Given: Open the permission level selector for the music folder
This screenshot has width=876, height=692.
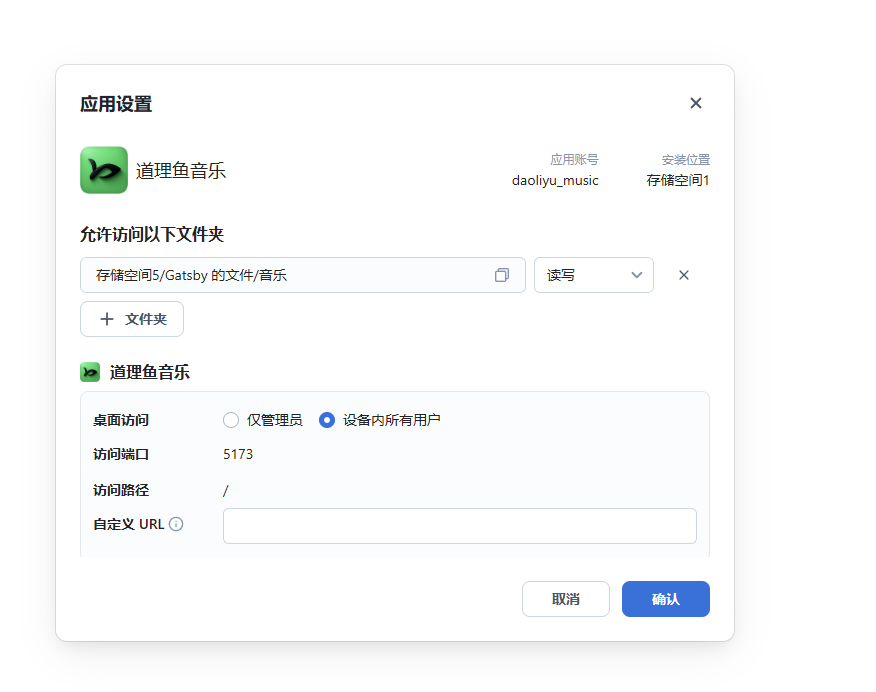Looking at the screenshot, I should pos(594,274).
